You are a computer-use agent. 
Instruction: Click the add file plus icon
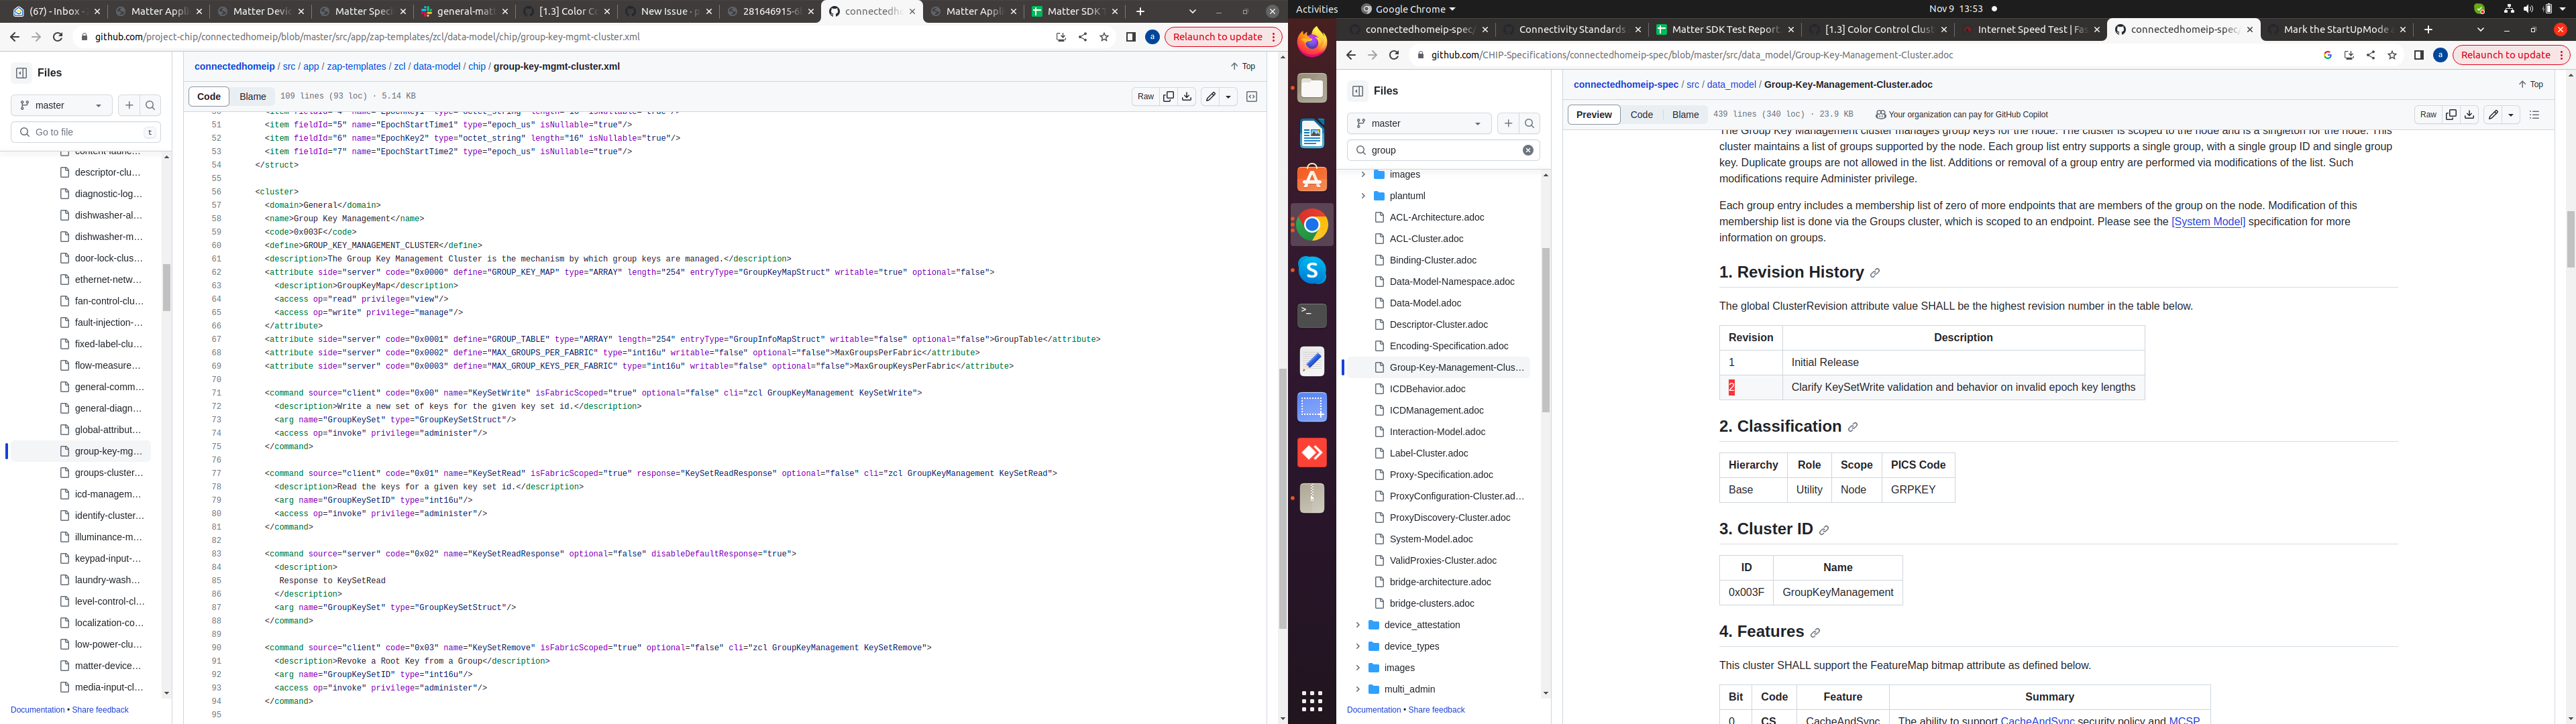pyautogui.click(x=1508, y=123)
